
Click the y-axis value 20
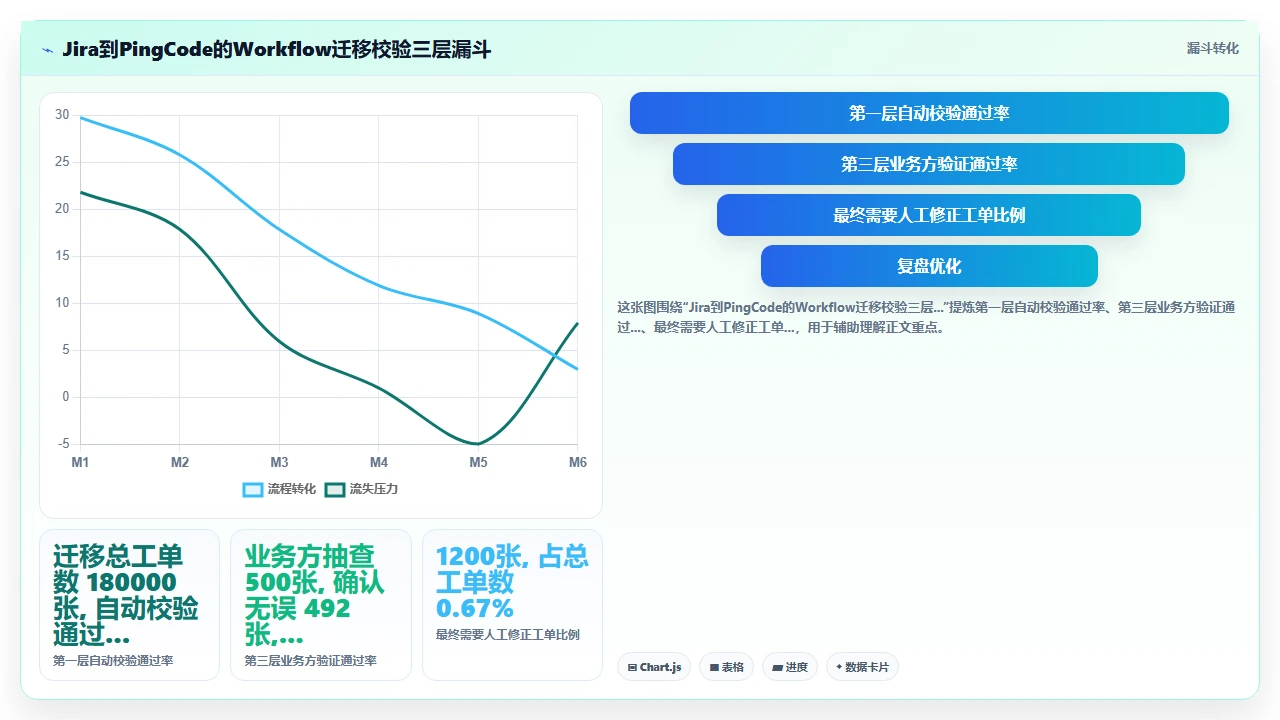pyautogui.click(x=62, y=209)
